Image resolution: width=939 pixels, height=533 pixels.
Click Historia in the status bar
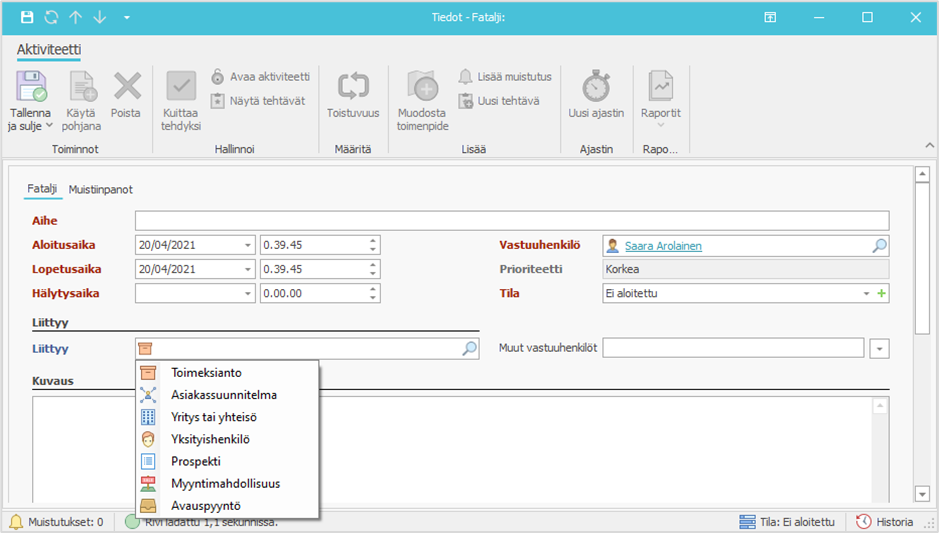tap(884, 522)
